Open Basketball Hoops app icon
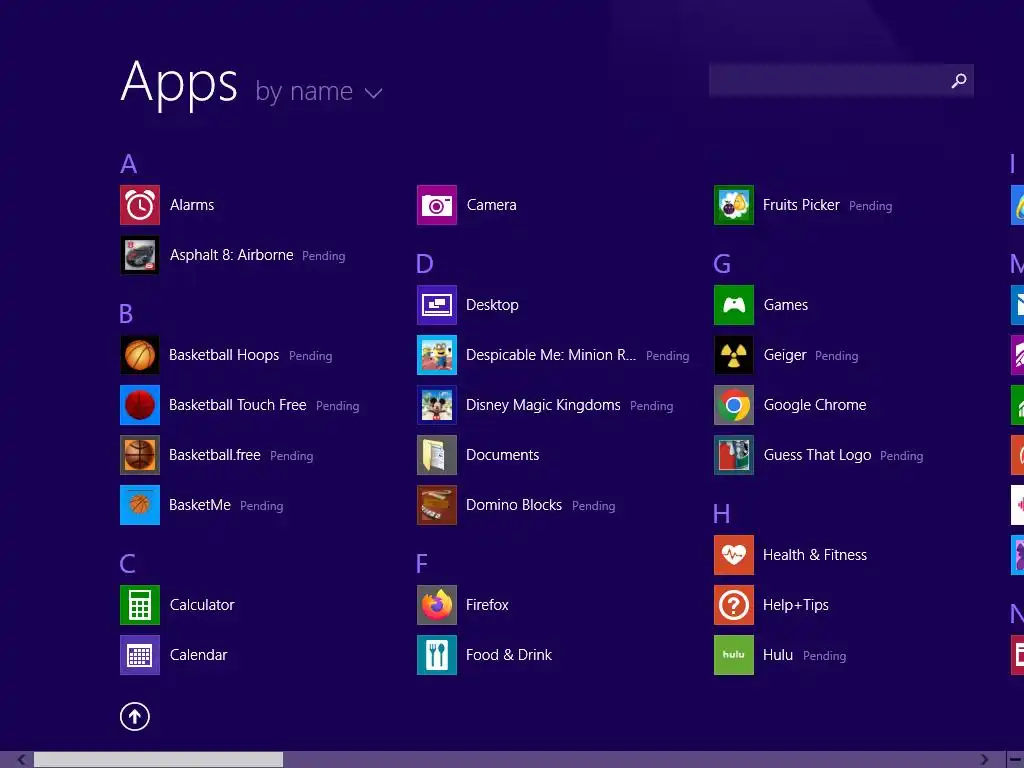Viewport: 1024px width, 768px height. pyautogui.click(x=140, y=355)
